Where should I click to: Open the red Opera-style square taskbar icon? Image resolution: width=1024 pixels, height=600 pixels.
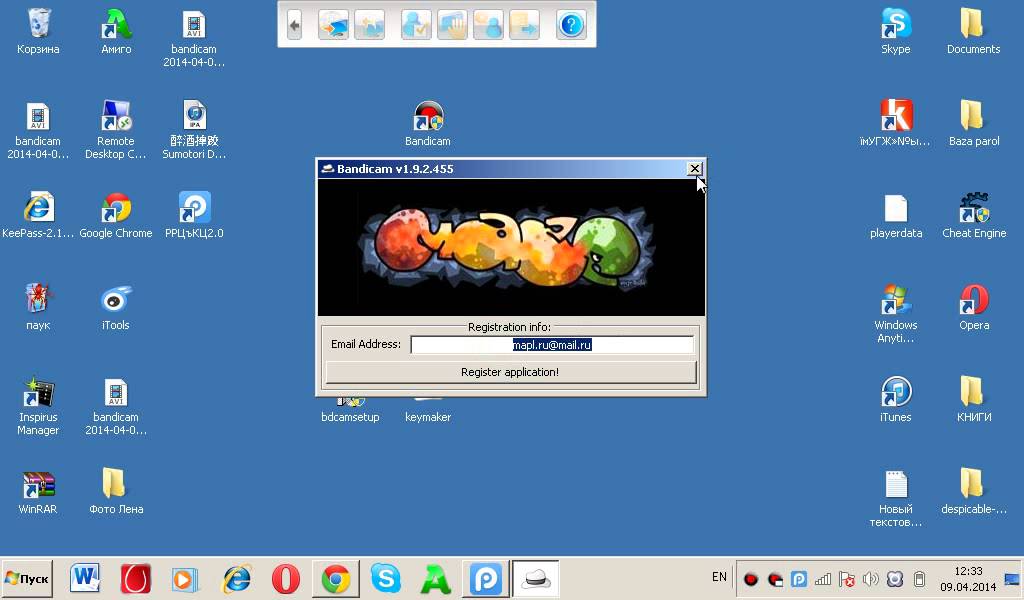(136, 578)
